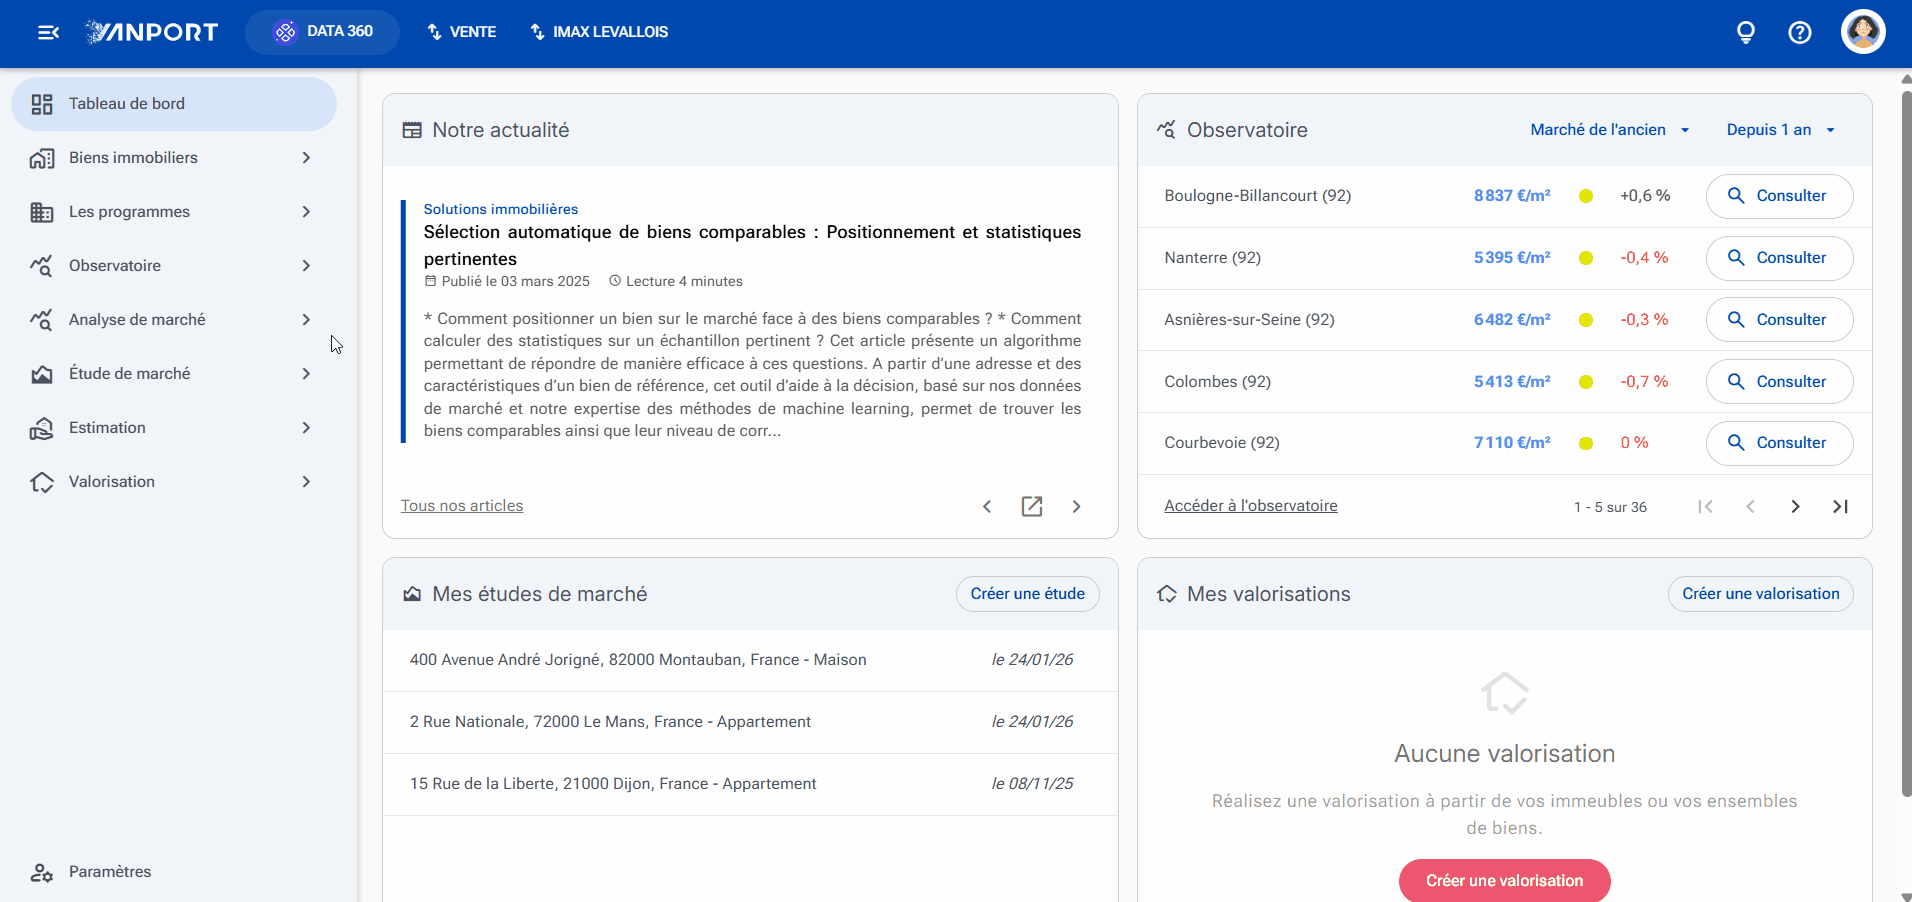Consult Nanterre market data
The width and height of the screenshot is (1912, 902).
(1779, 258)
